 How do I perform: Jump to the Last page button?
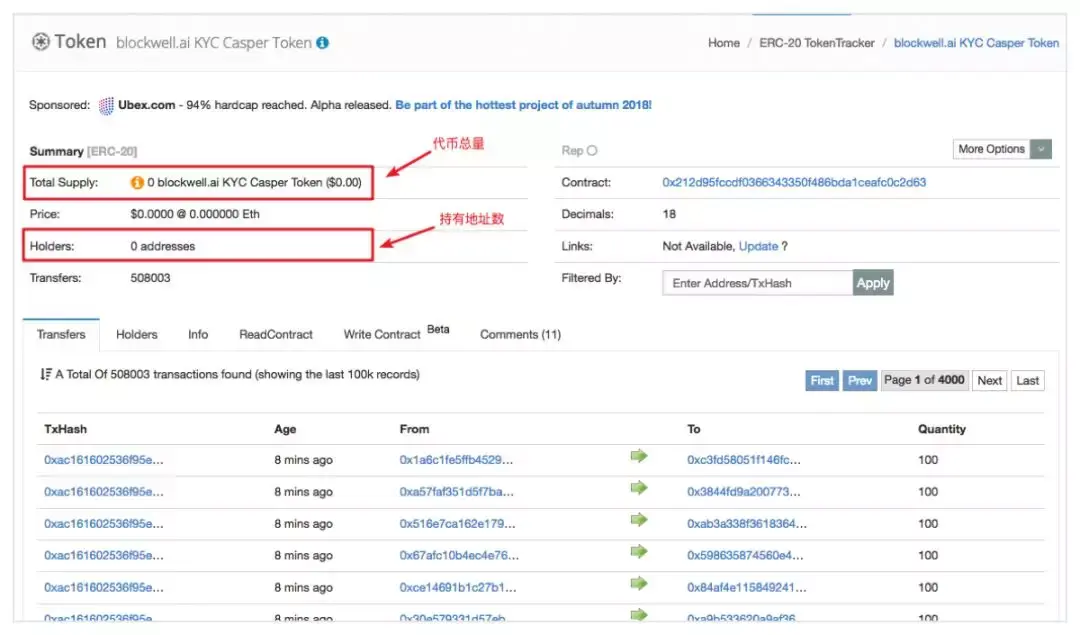(1028, 380)
